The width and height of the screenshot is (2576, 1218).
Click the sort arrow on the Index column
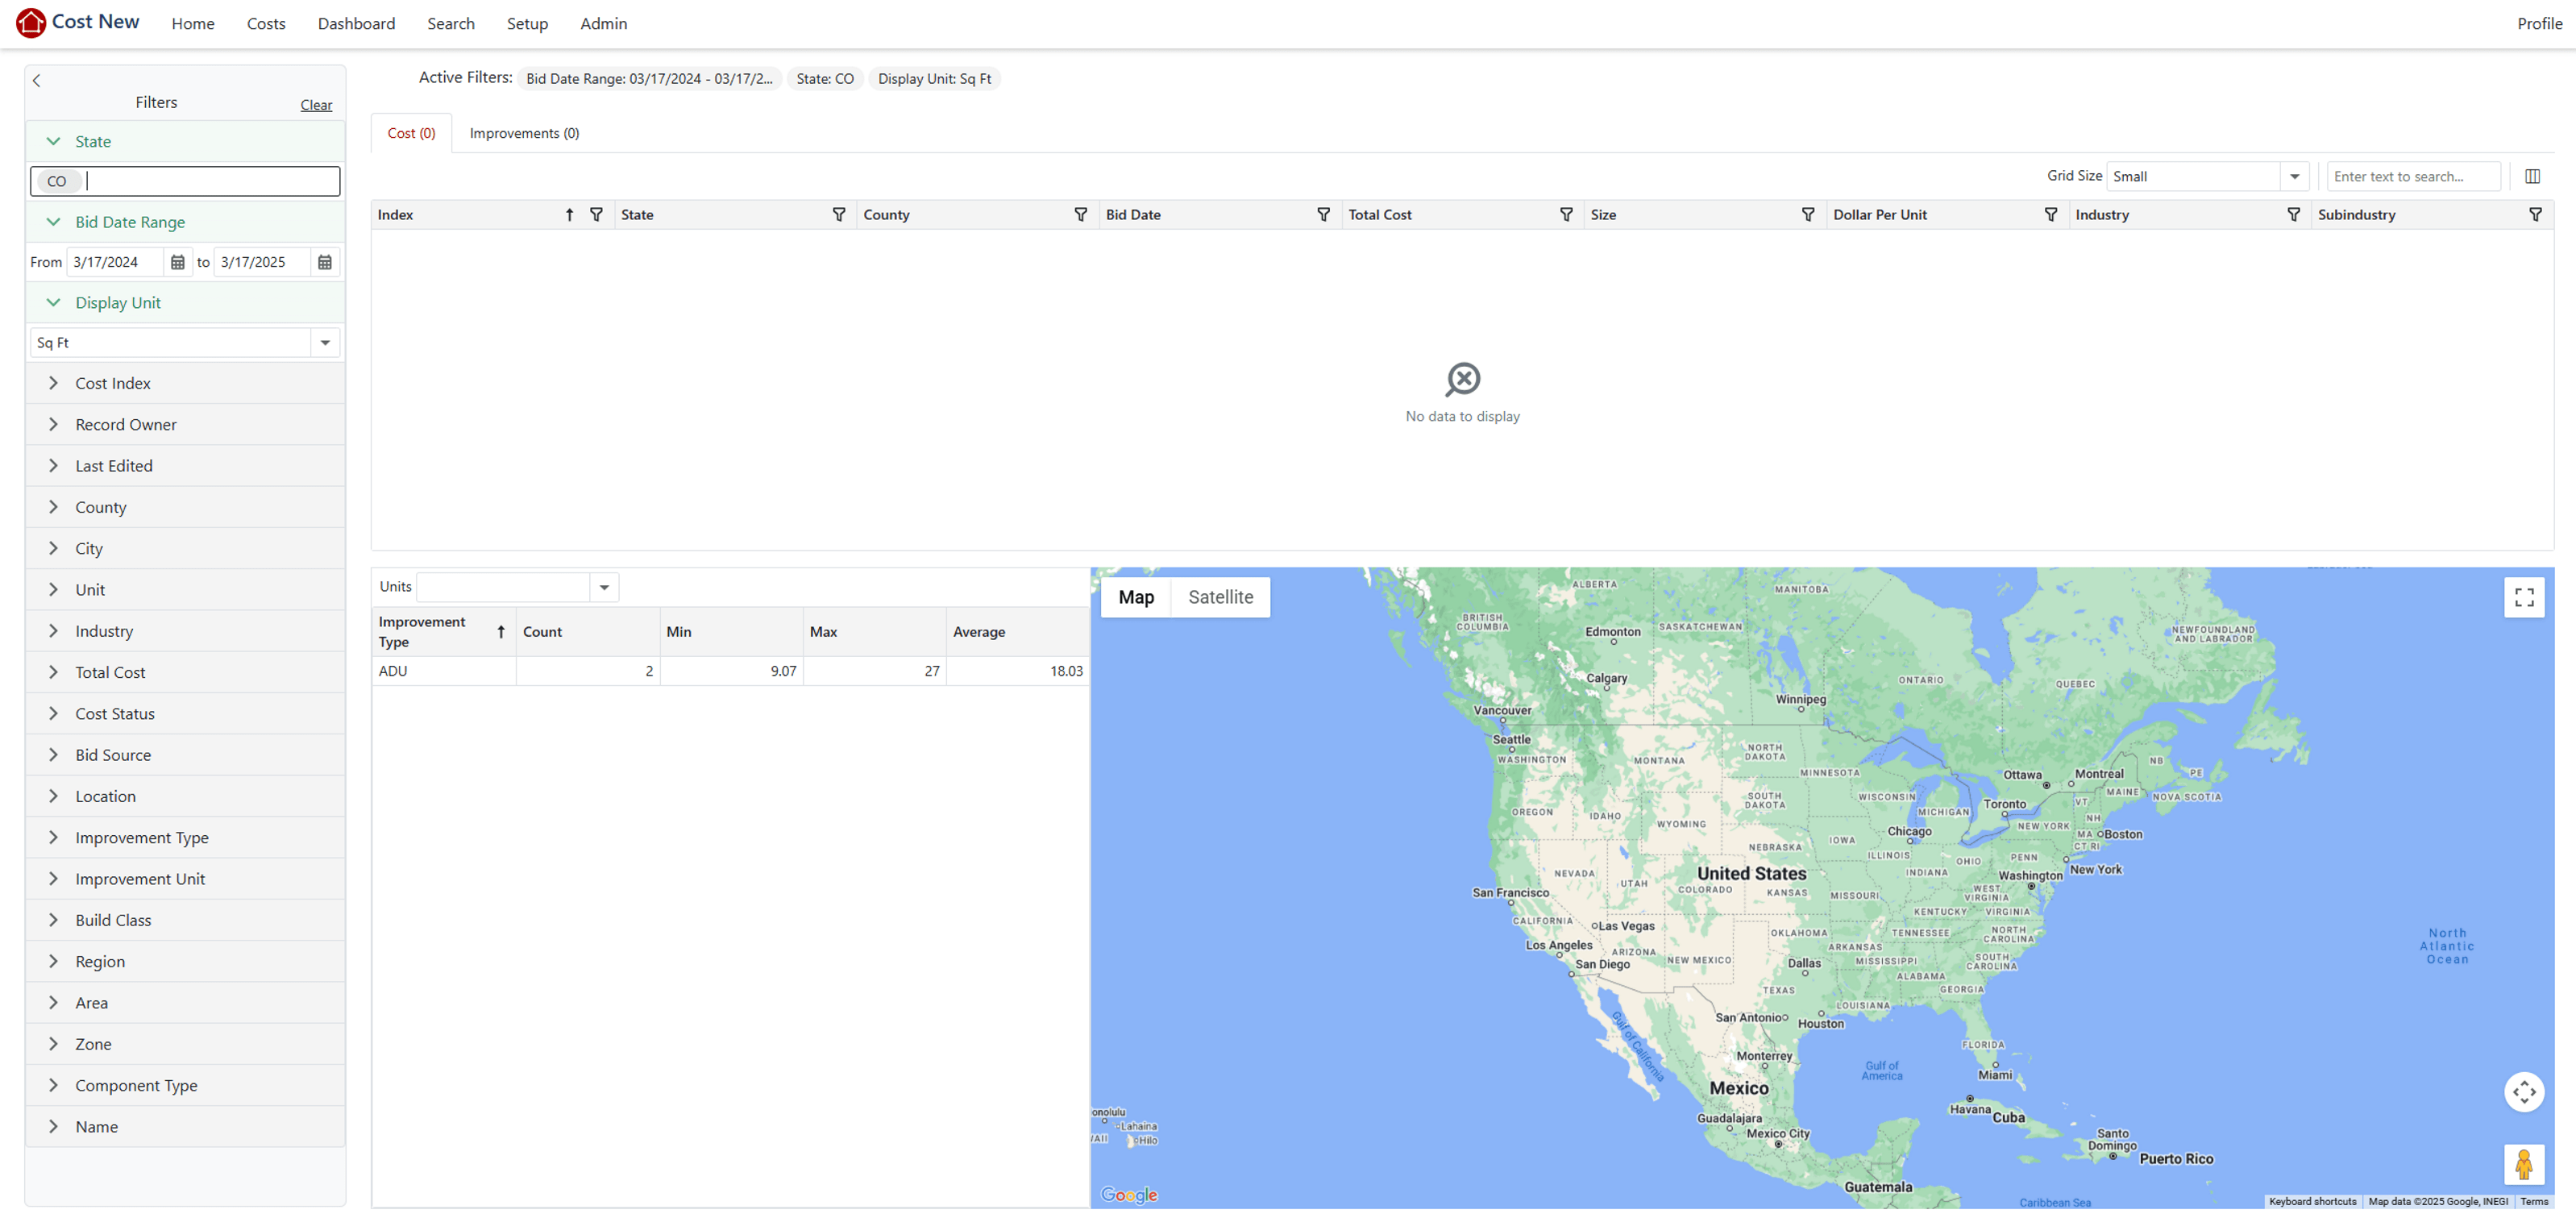pos(569,214)
